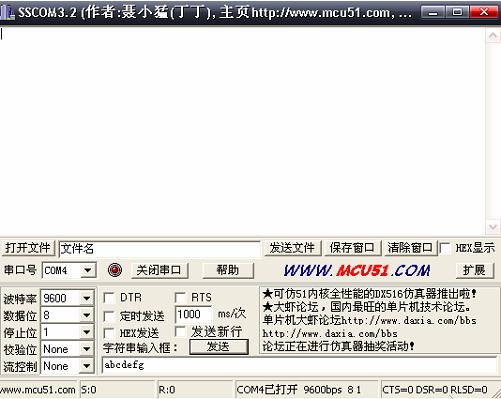The width and height of the screenshot is (501, 399).
Task: Click the 清除窗口 clear window button
Action: tap(410, 248)
